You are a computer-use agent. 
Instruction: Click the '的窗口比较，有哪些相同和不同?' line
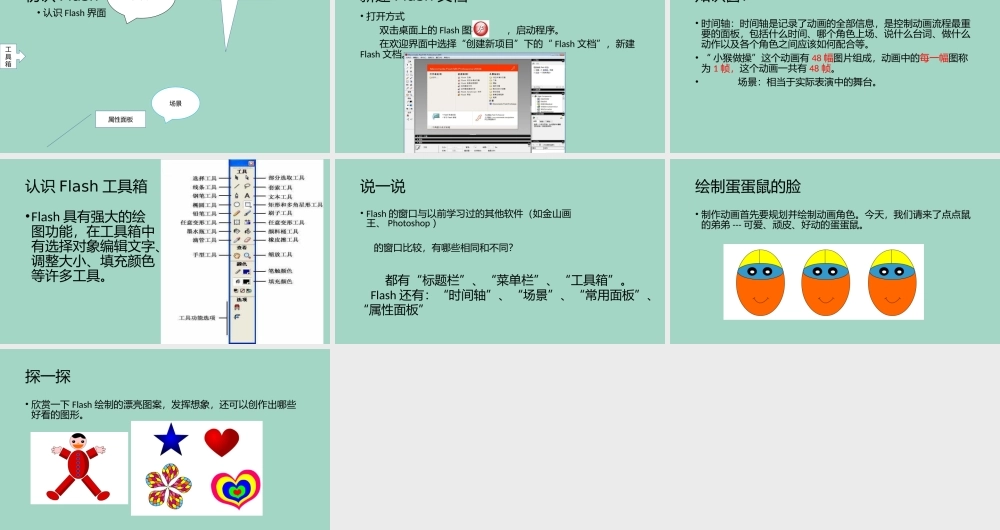(443, 247)
